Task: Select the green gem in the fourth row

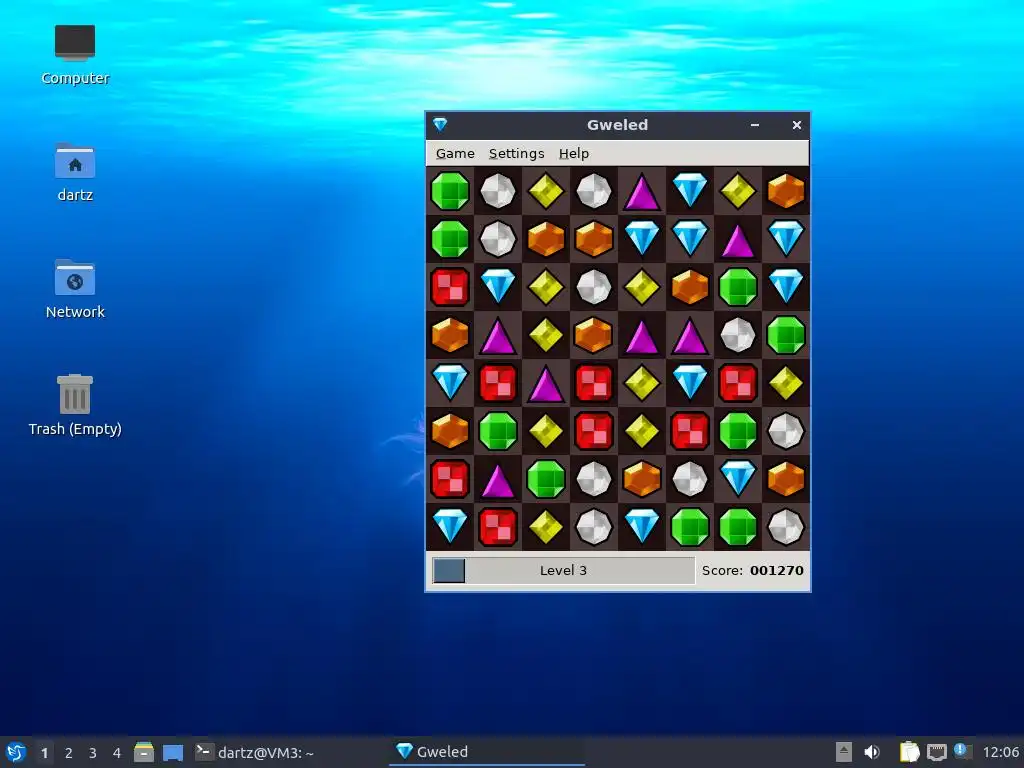Action: [786, 335]
